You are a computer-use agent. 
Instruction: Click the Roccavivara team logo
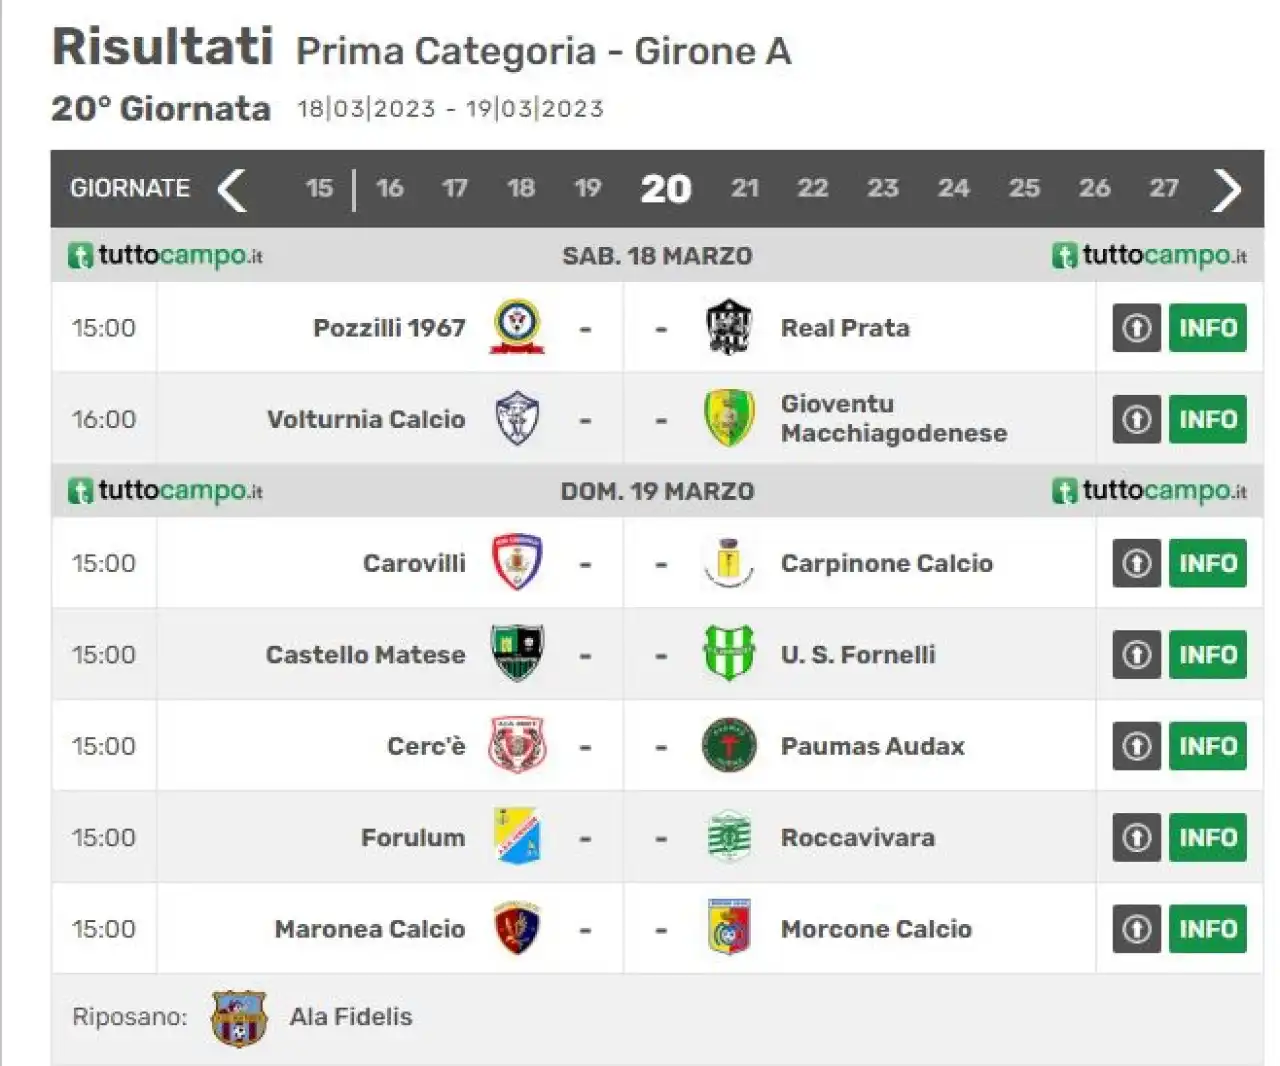tap(728, 837)
